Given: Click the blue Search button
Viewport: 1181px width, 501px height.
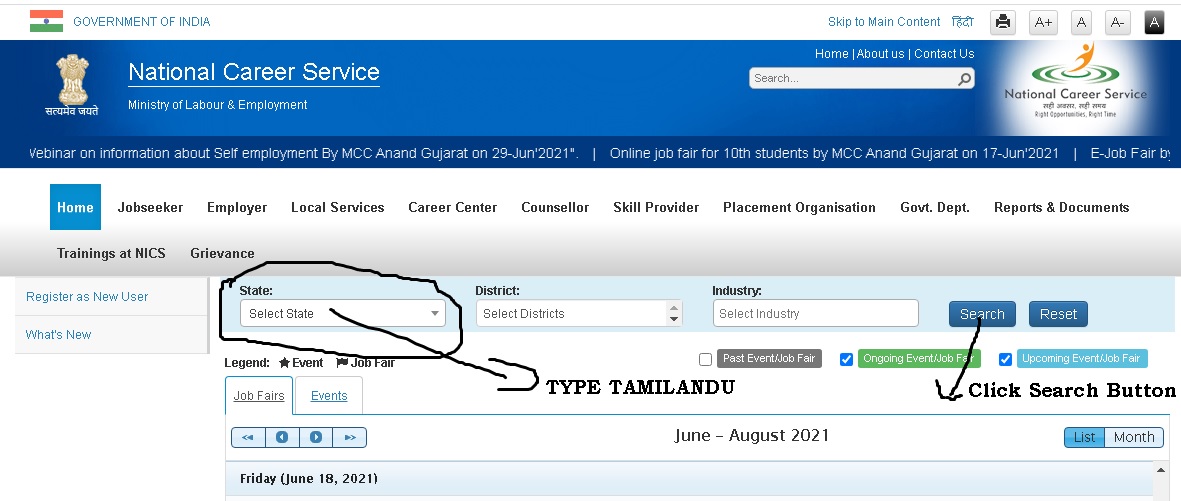Looking at the screenshot, I should pos(982,314).
